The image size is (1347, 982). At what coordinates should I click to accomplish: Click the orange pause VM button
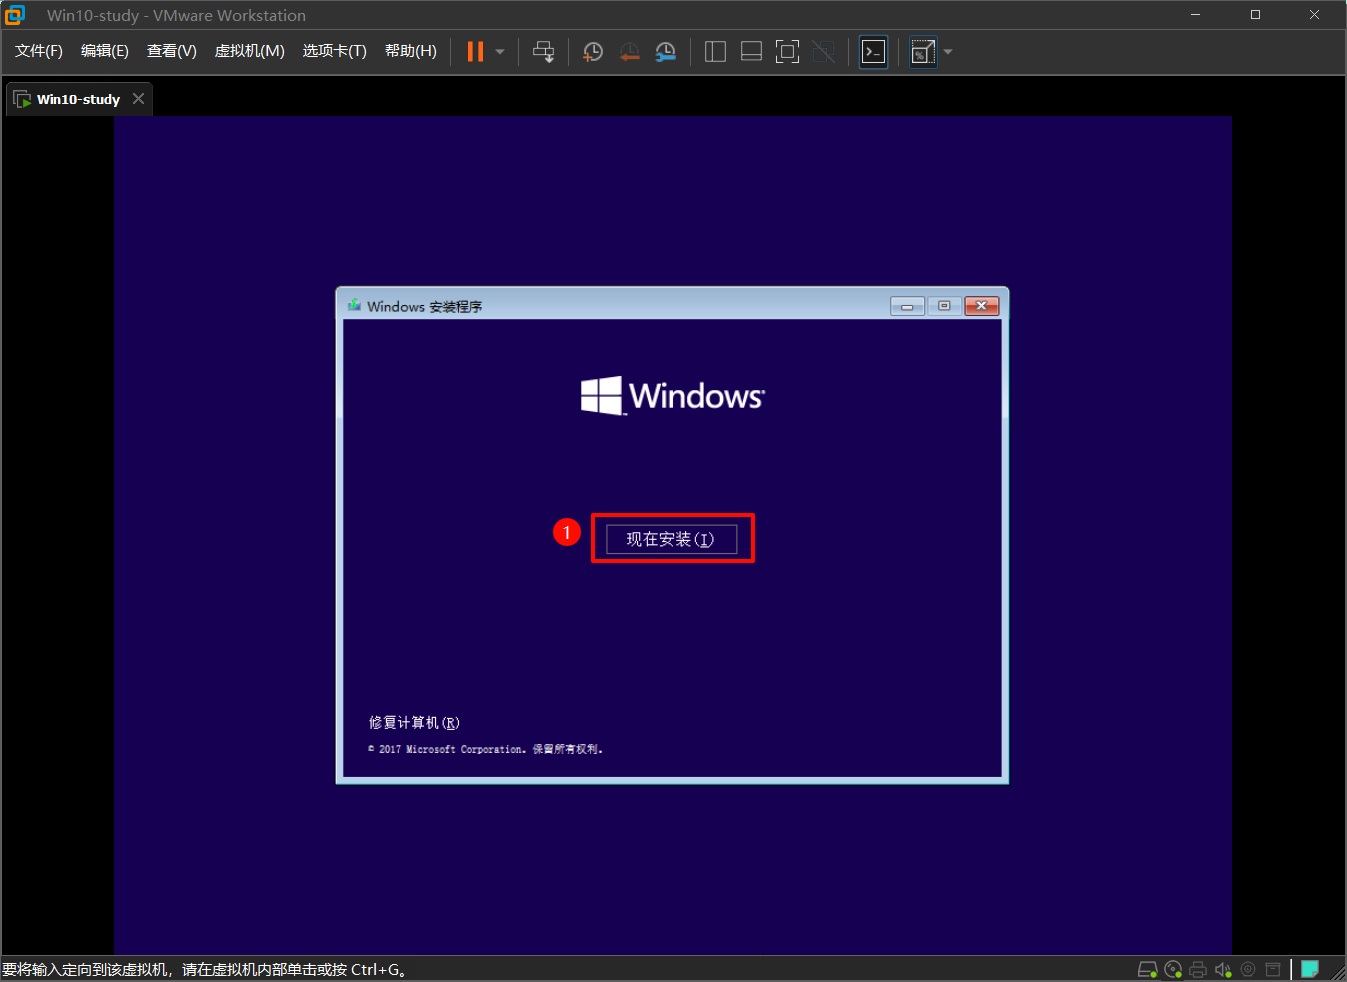475,52
